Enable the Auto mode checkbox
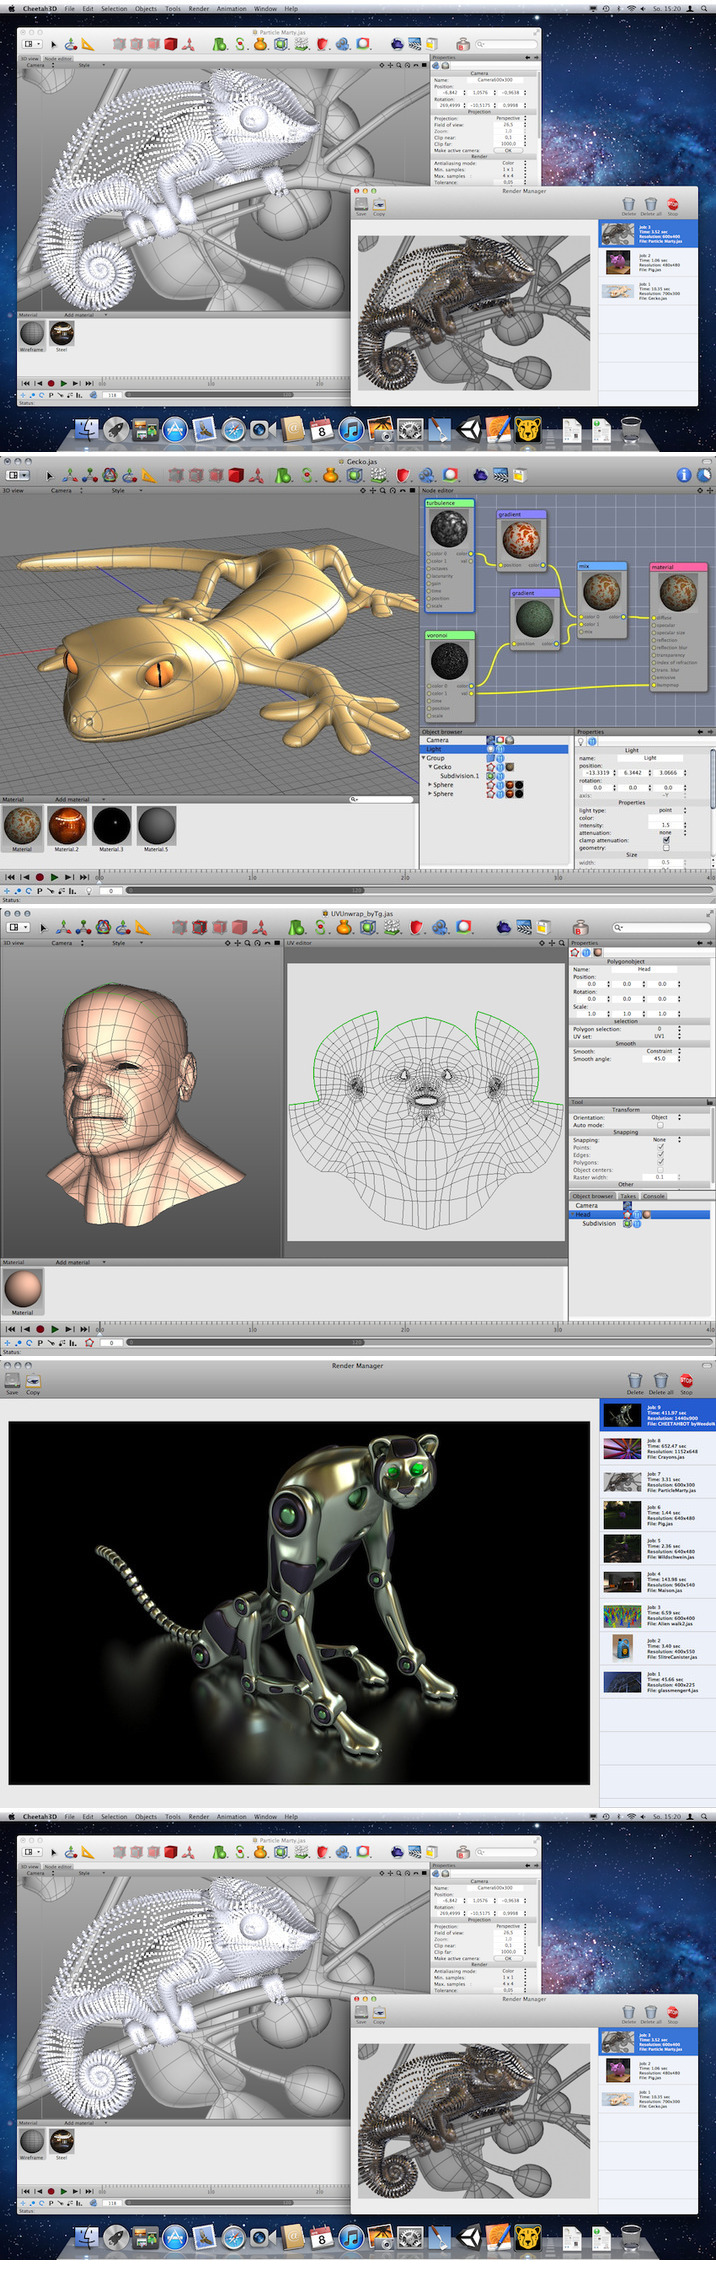This screenshot has height=2270, width=716. [x=660, y=1125]
